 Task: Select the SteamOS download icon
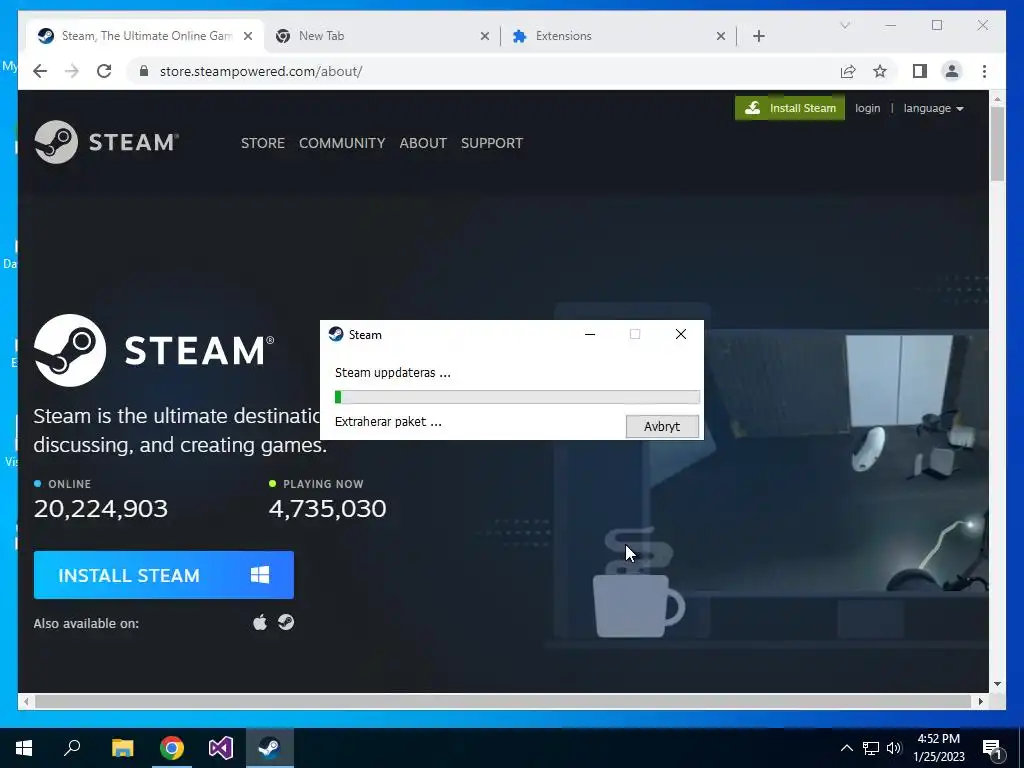286,622
